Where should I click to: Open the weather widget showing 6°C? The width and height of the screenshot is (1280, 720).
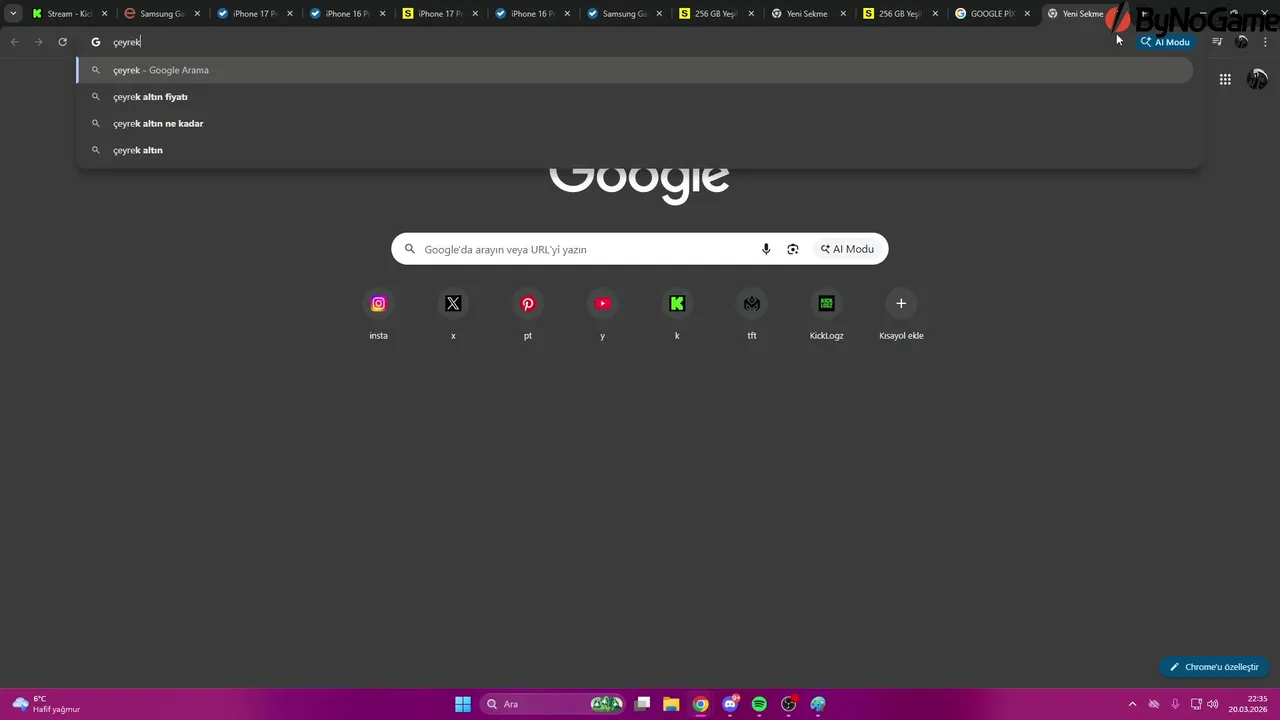tap(45, 704)
